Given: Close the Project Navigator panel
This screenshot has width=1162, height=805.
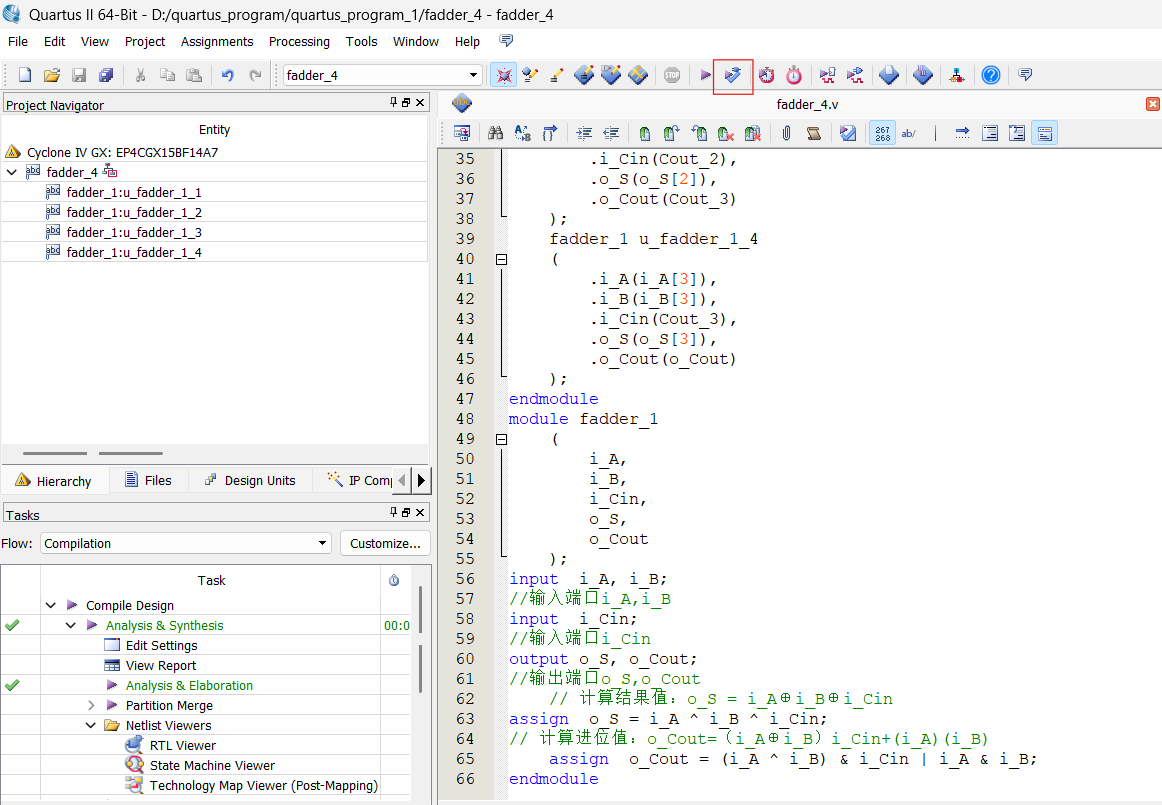Looking at the screenshot, I should coord(420,102).
